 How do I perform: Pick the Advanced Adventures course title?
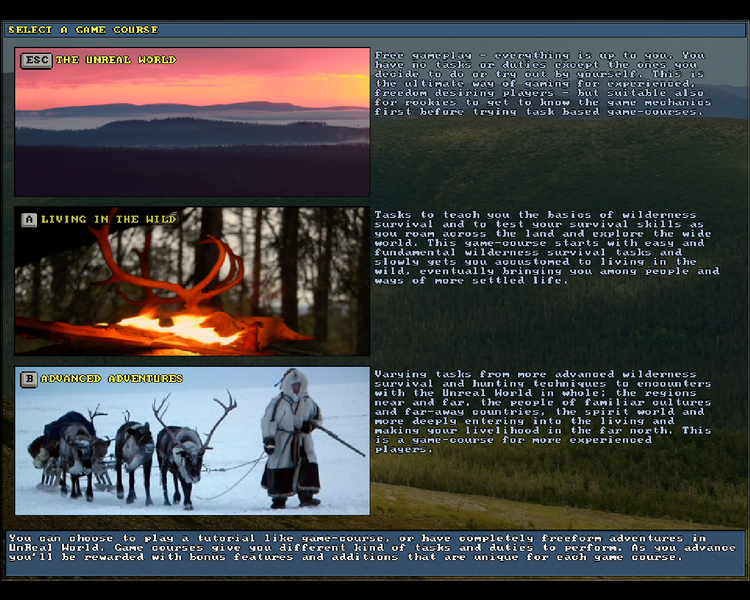[x=112, y=379]
